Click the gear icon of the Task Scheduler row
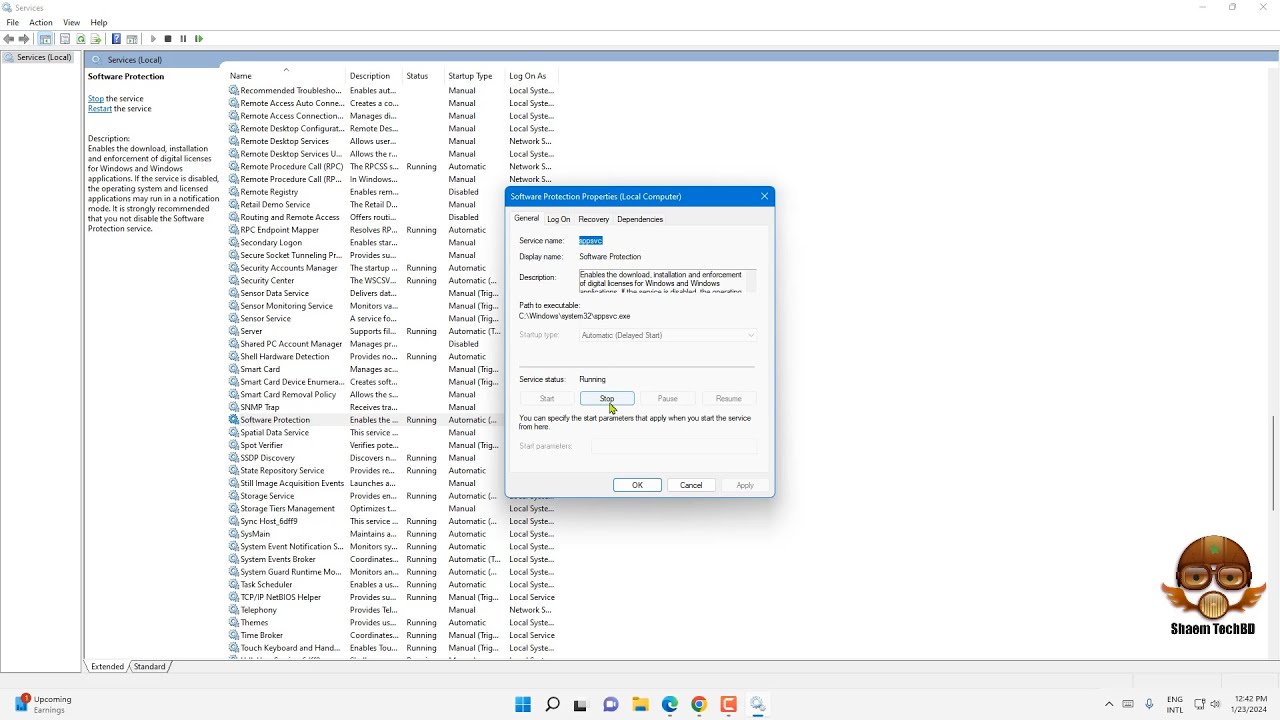This screenshot has width=1280, height=720. pyautogui.click(x=234, y=585)
